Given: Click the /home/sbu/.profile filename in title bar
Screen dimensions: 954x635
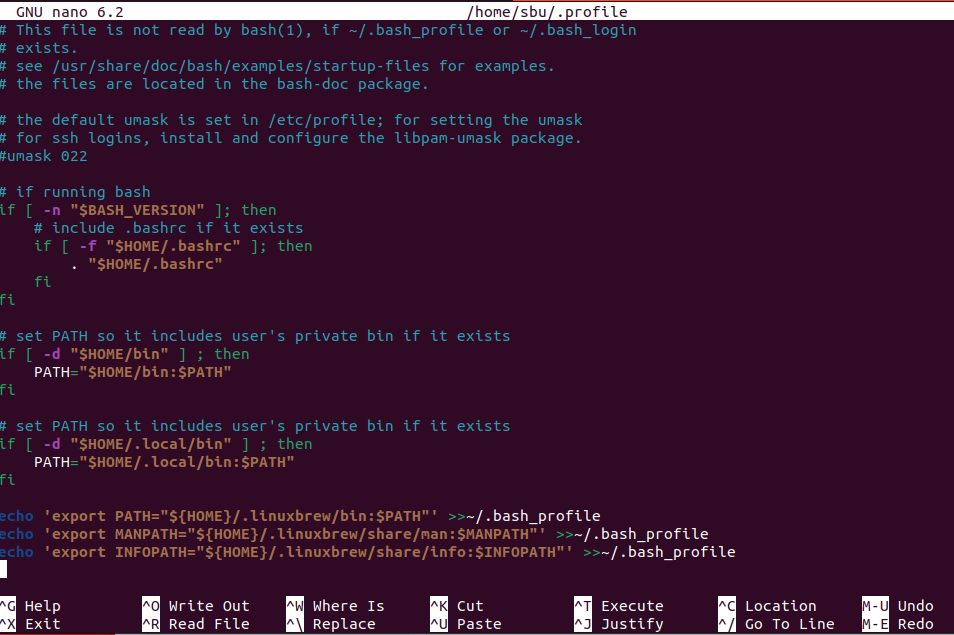Looking at the screenshot, I should pyautogui.click(x=547, y=12).
